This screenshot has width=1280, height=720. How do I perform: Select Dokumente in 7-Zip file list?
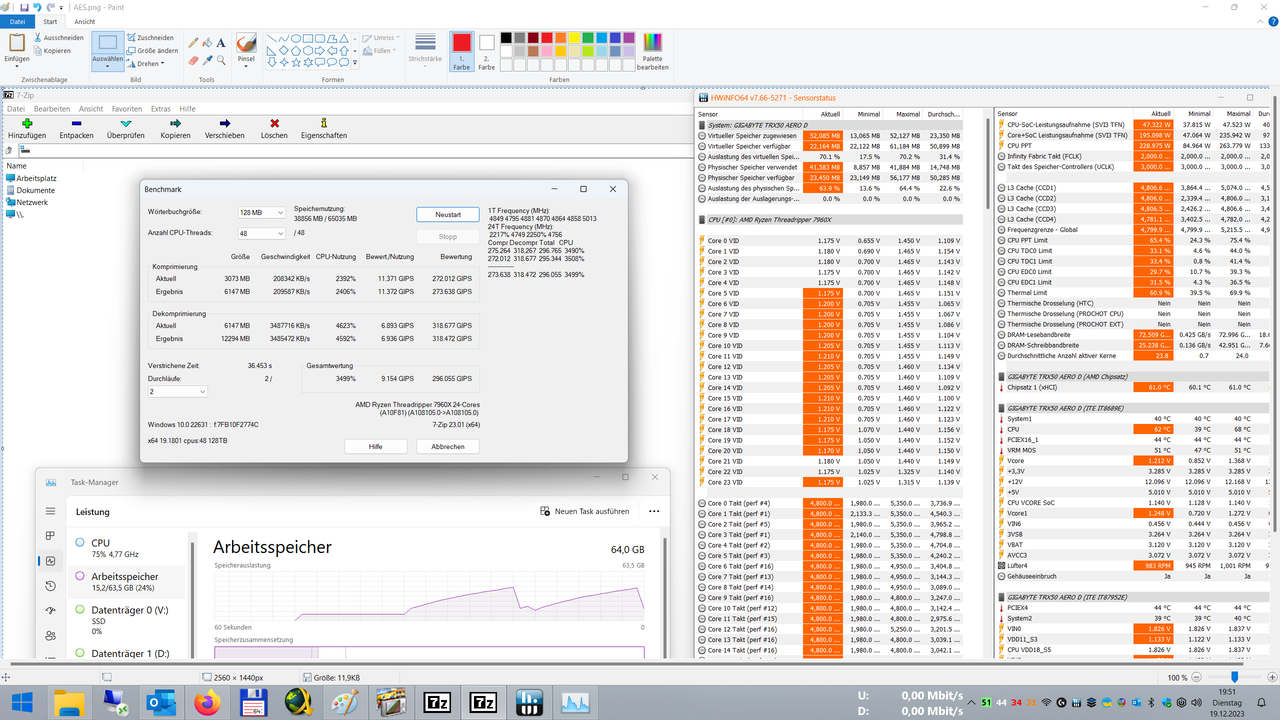30,190
